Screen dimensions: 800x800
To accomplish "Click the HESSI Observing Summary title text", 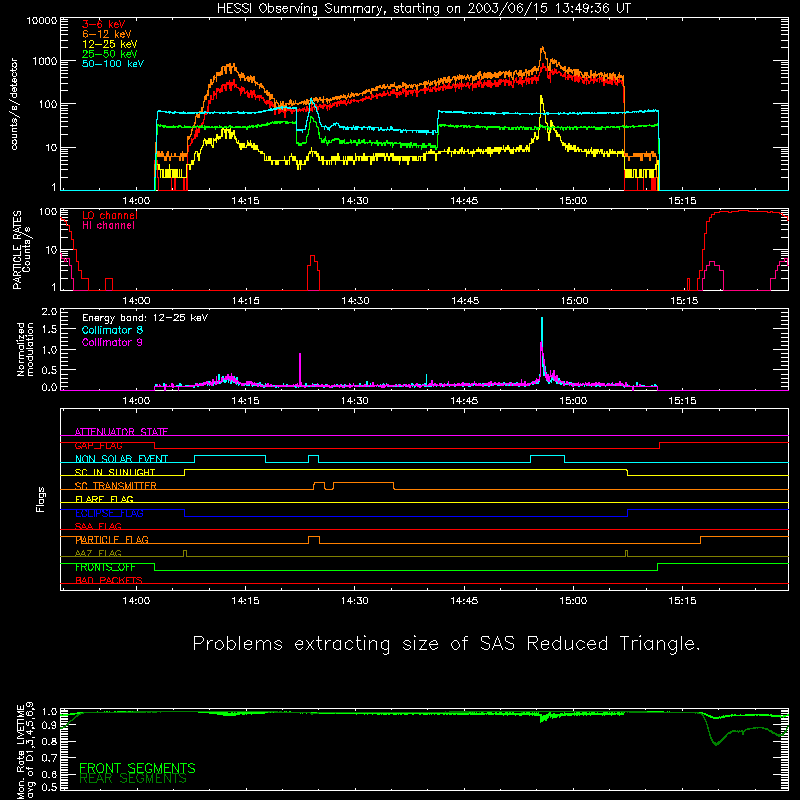I will click(423, 8).
